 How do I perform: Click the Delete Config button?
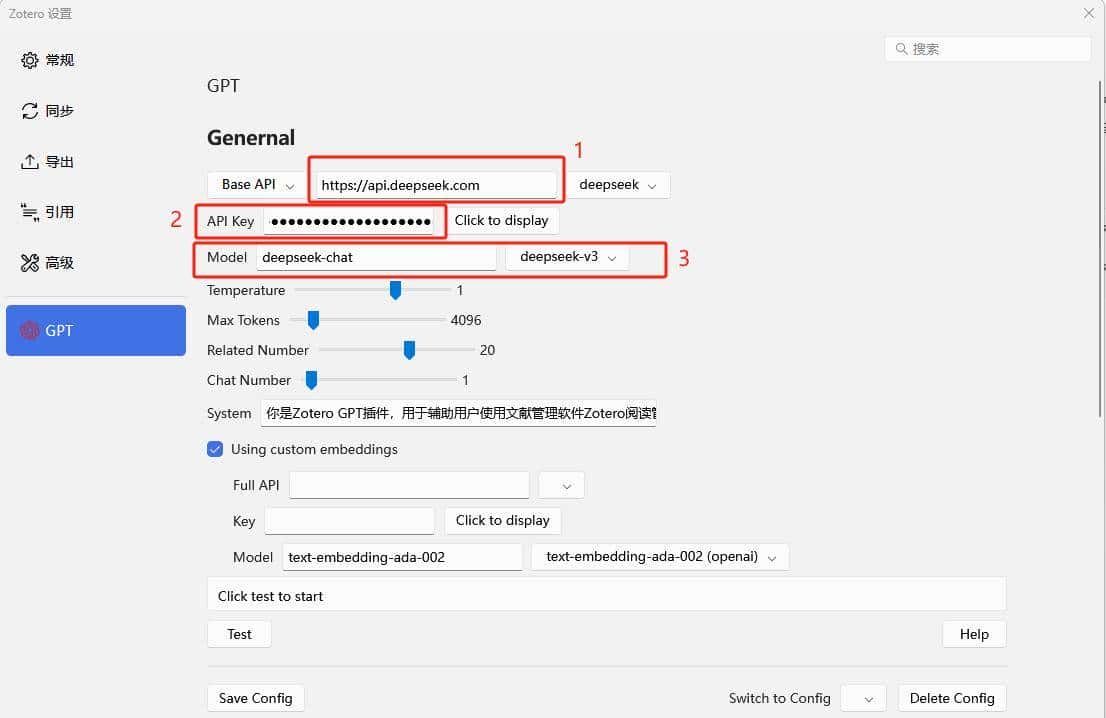point(951,698)
